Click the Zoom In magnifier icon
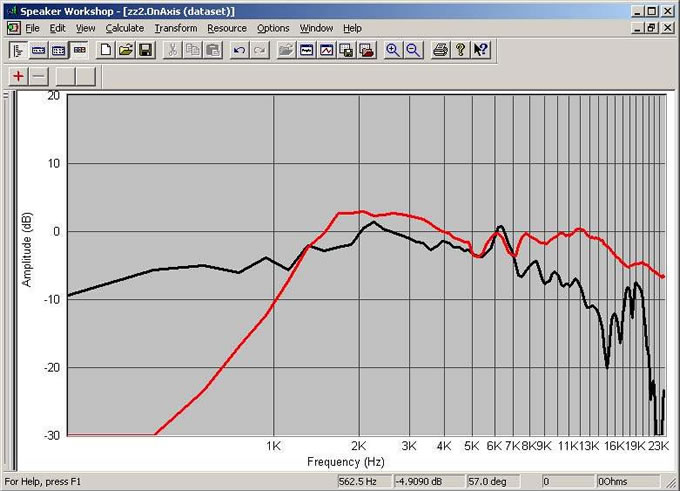This screenshot has height=491, width=680. [393, 49]
